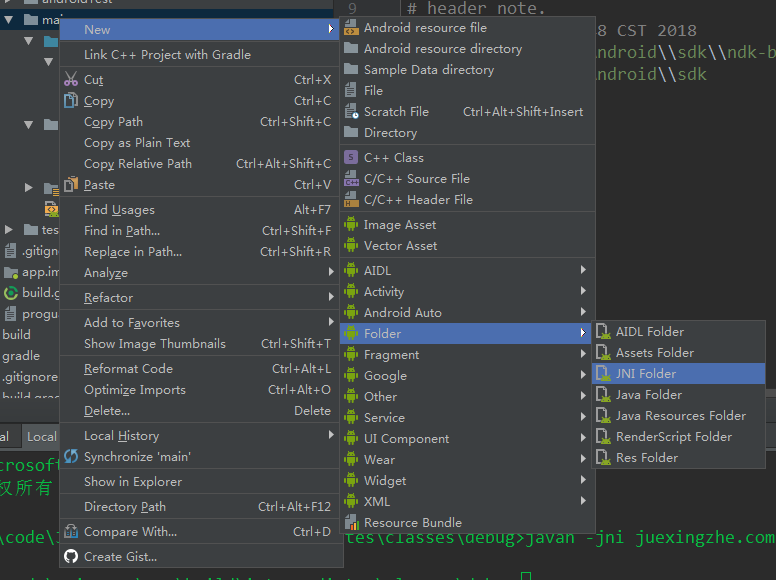Open the Fragment submenu
The height and width of the screenshot is (580, 776).
[x=467, y=354]
